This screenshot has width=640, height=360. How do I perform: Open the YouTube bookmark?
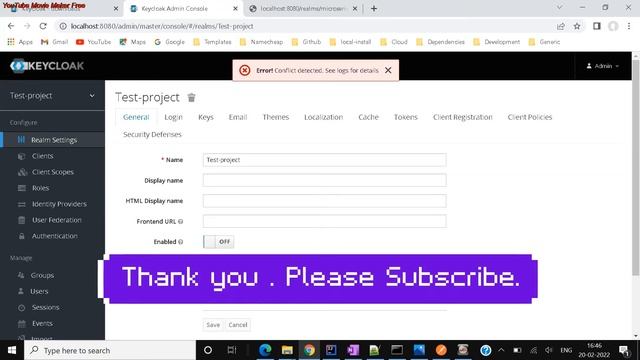(x=93, y=42)
